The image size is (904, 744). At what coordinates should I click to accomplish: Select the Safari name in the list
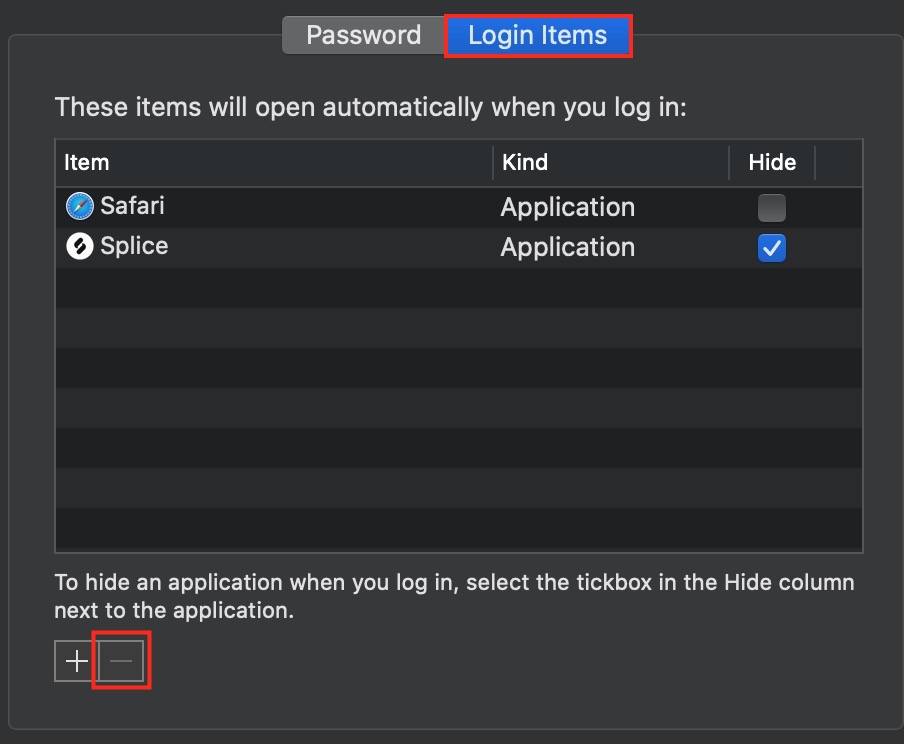click(133, 206)
